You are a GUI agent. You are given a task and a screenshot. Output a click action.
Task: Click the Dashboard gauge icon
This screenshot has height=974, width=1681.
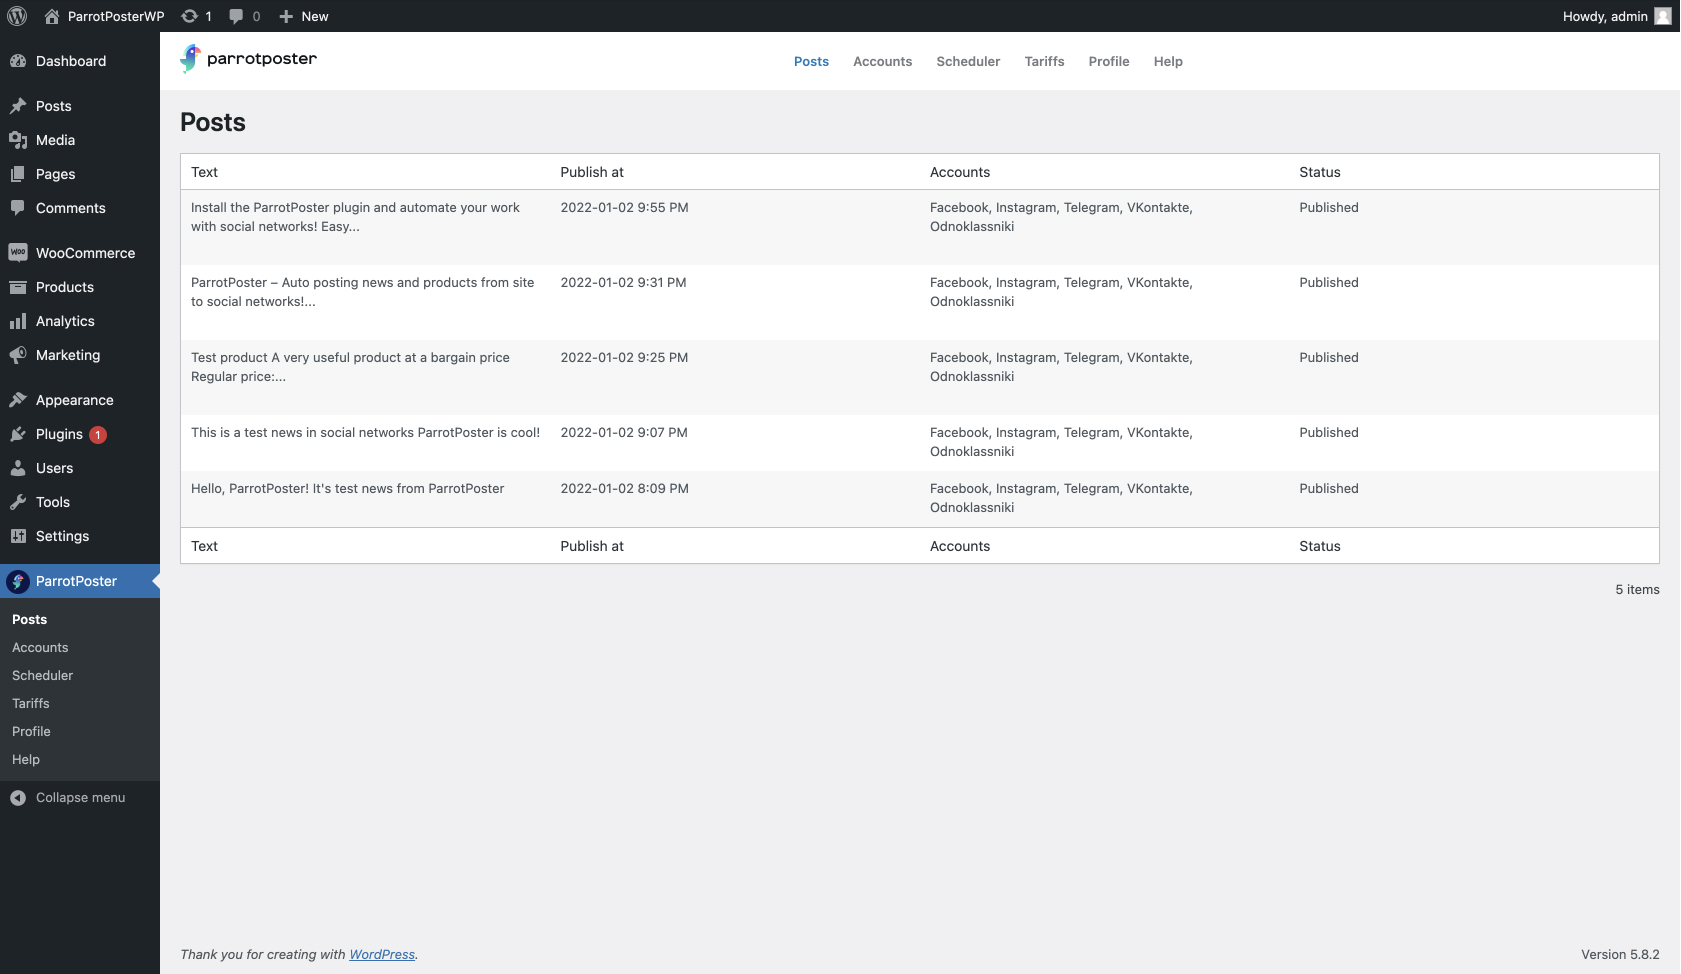click(x=18, y=61)
